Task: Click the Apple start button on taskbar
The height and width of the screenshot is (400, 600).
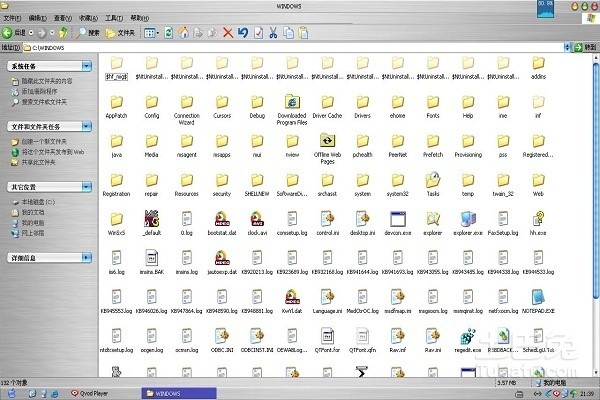Action: tap(11, 393)
